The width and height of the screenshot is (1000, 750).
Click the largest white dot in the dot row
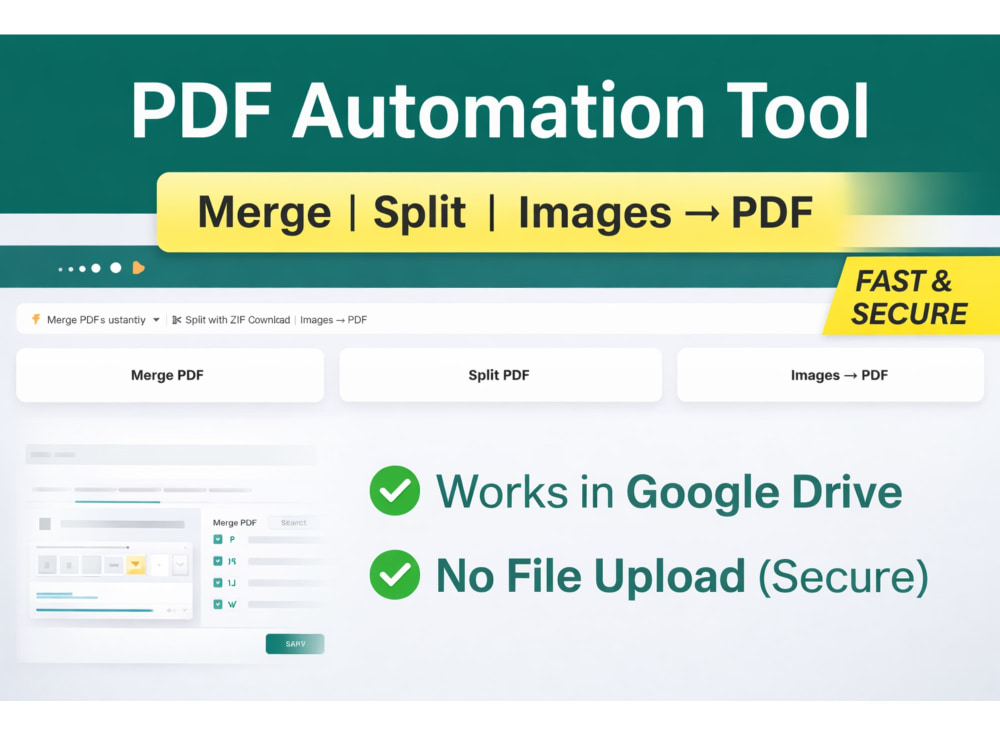coord(115,268)
